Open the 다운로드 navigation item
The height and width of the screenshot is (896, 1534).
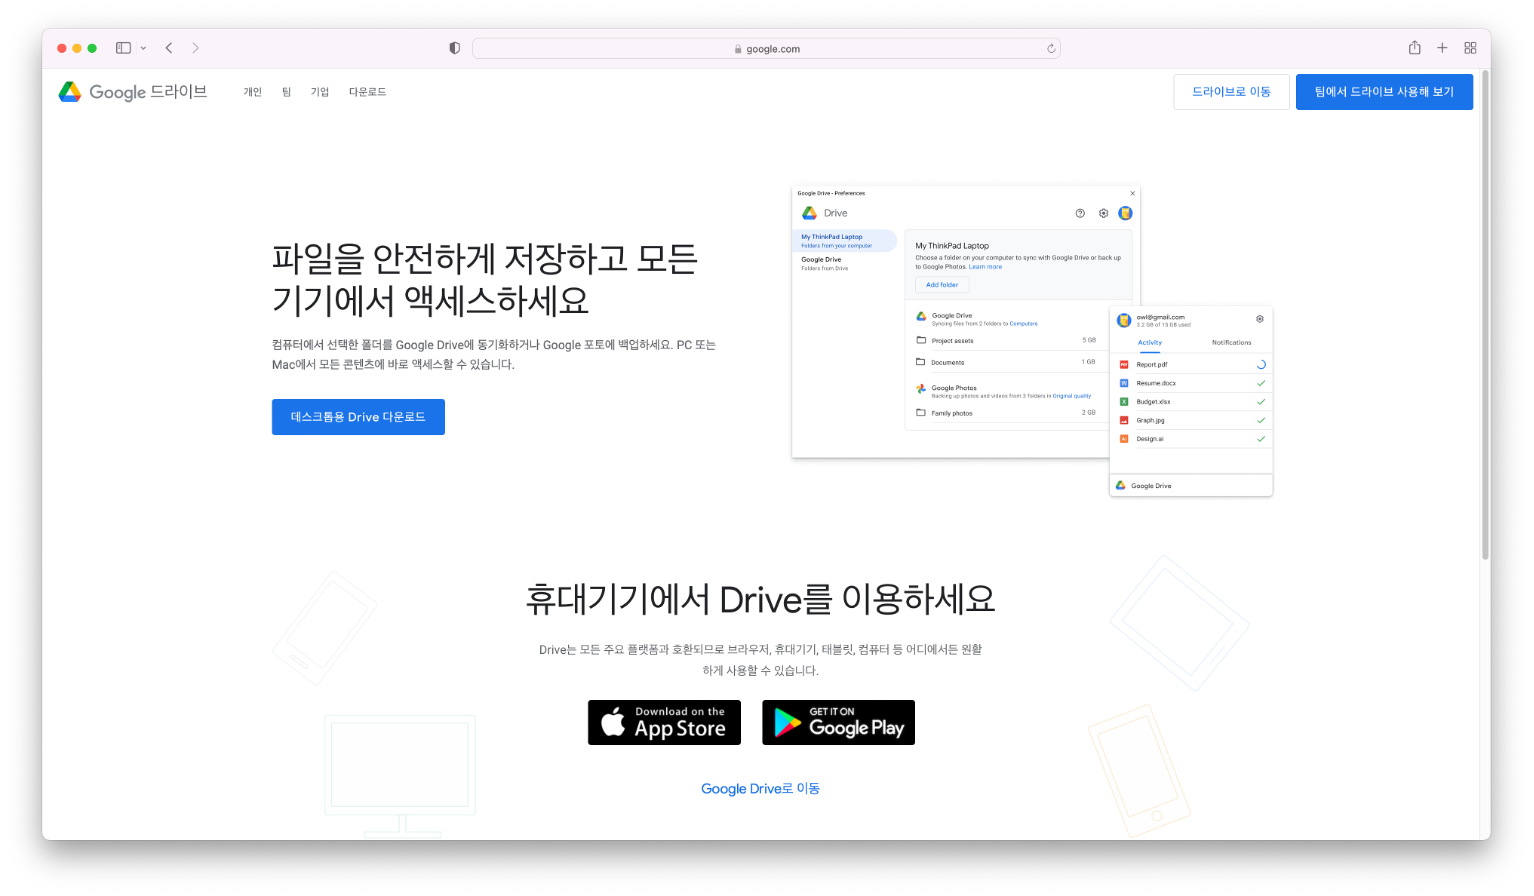pyautogui.click(x=367, y=92)
